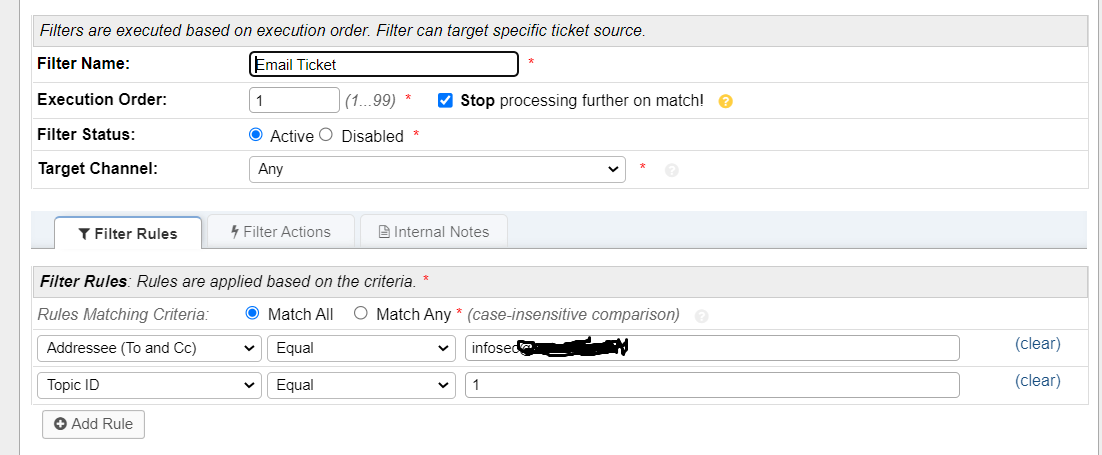The height and width of the screenshot is (455, 1102).
Task: Select the Filter Rules tab
Action: click(128, 233)
